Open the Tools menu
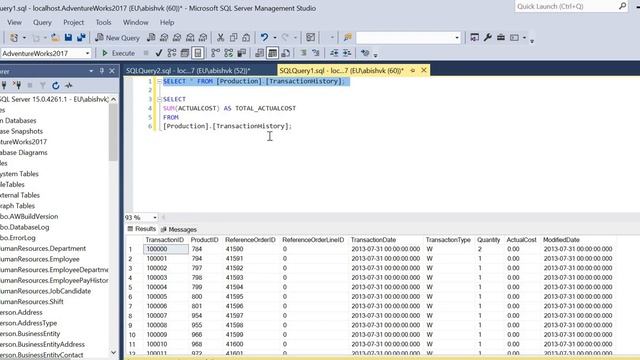 (x=103, y=22)
